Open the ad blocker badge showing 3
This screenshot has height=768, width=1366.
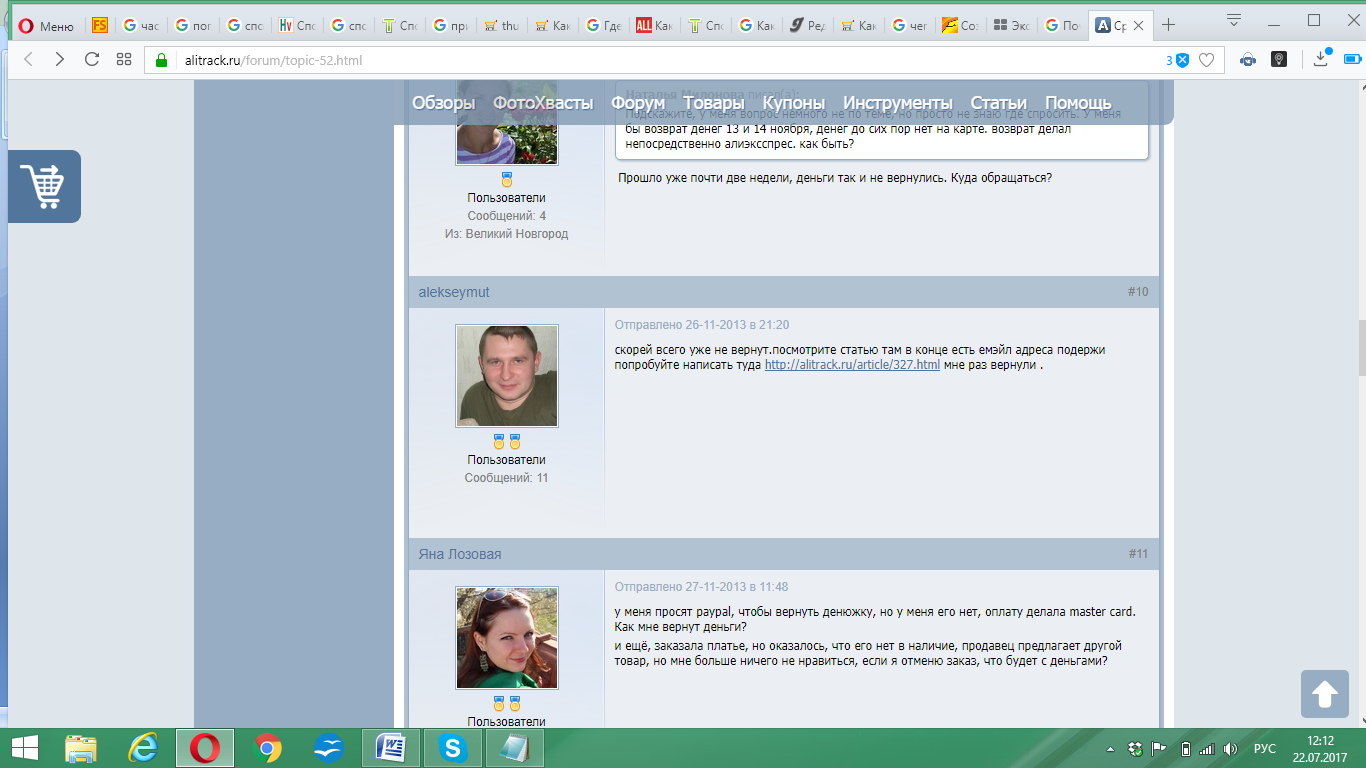point(1177,60)
